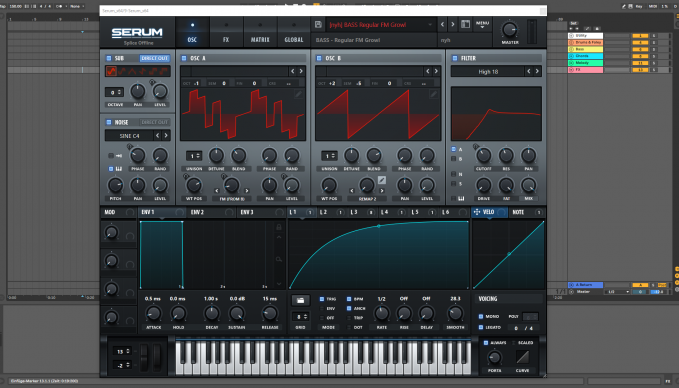The height and width of the screenshot is (388, 679).
Task: Select next preset arrow
Action: point(453,25)
